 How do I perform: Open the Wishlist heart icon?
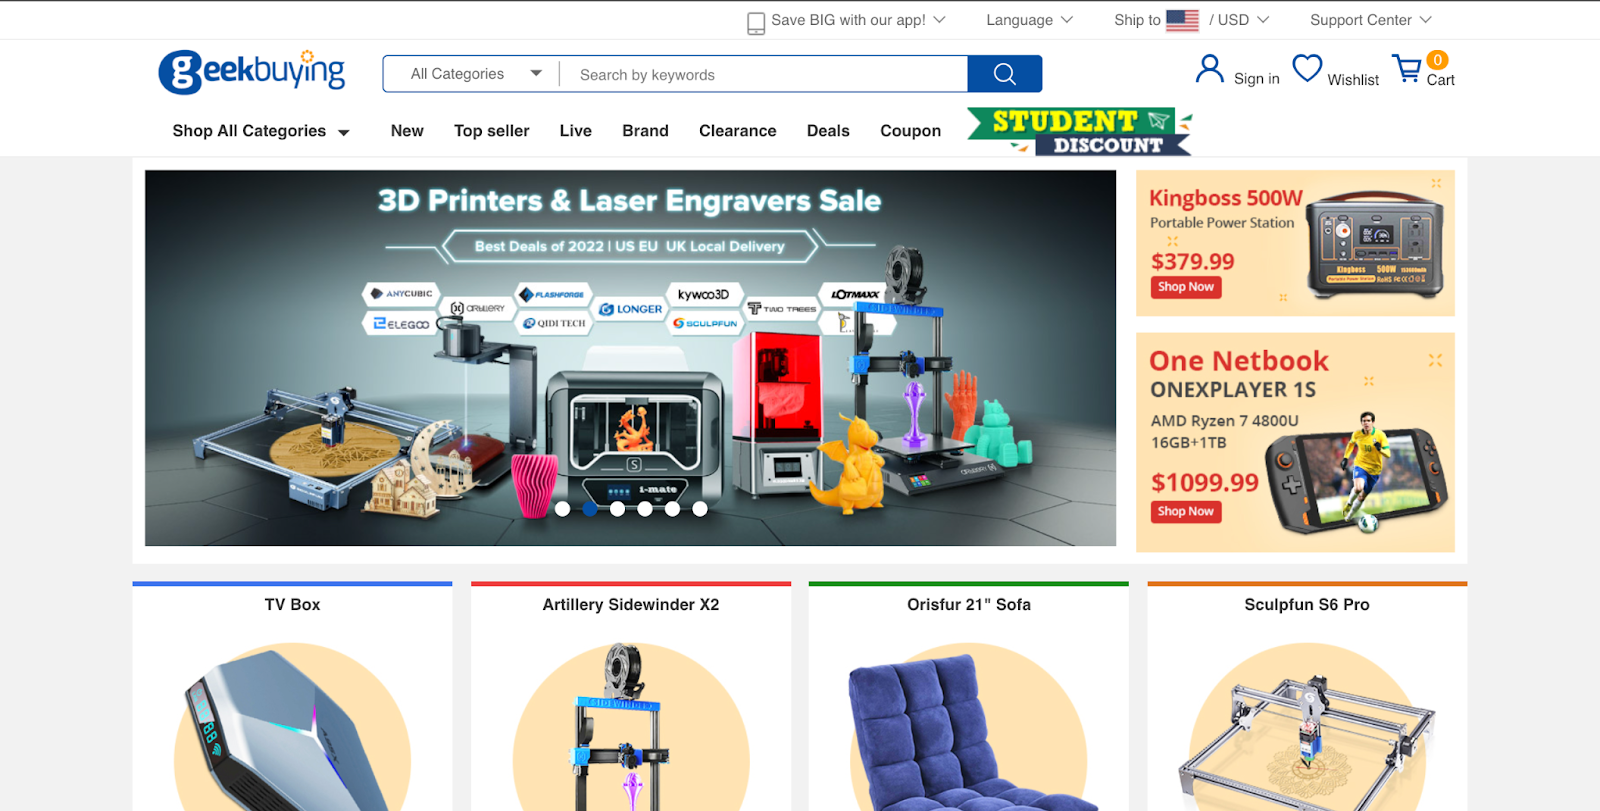tap(1307, 69)
